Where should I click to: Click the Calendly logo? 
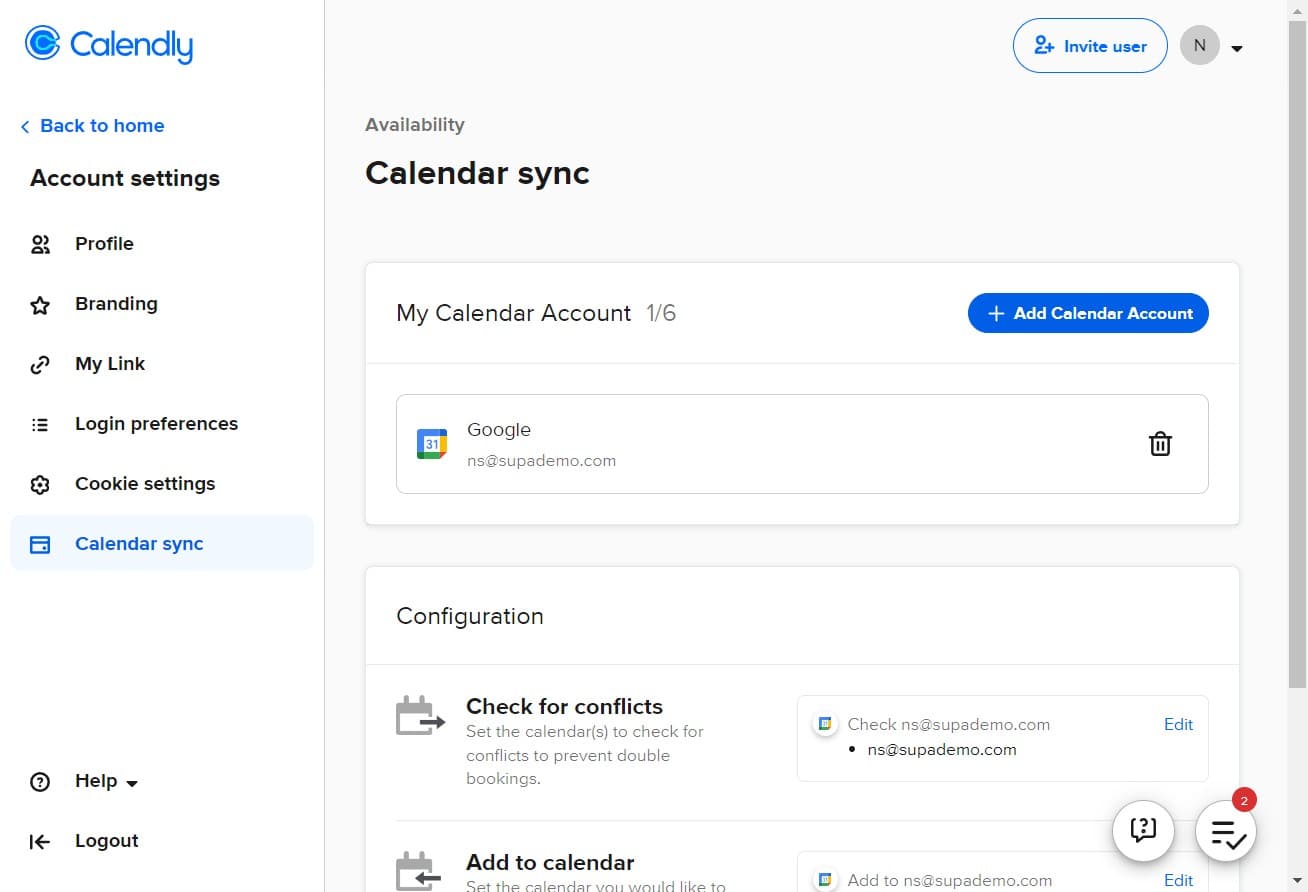(x=108, y=44)
